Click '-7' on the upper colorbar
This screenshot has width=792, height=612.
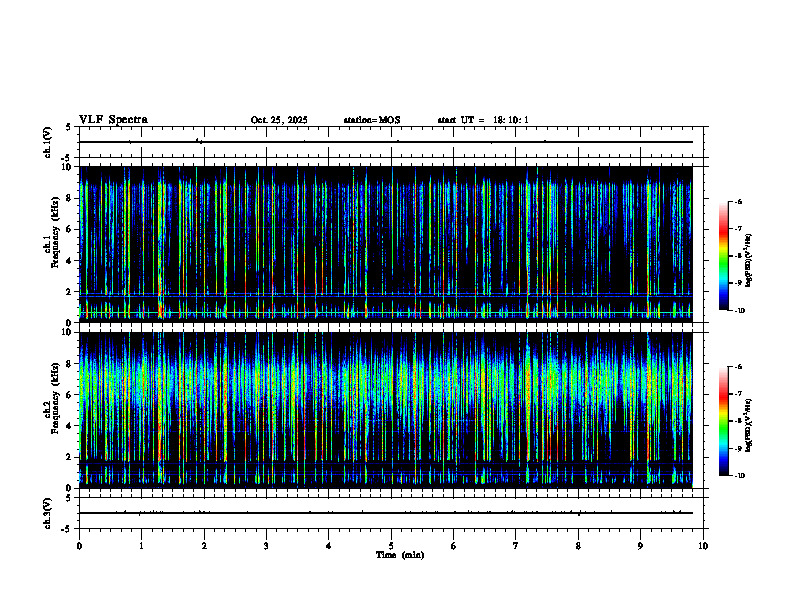[x=738, y=229]
